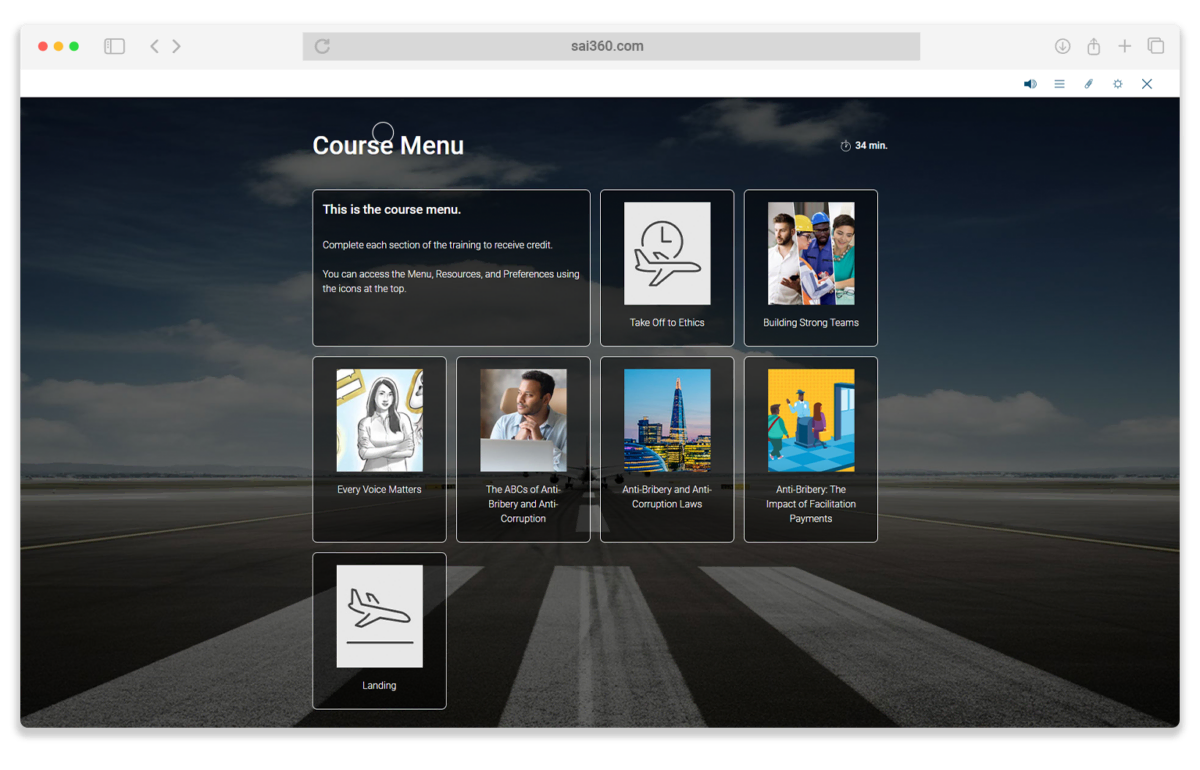Click the browser downloads icon

pos(1061,45)
